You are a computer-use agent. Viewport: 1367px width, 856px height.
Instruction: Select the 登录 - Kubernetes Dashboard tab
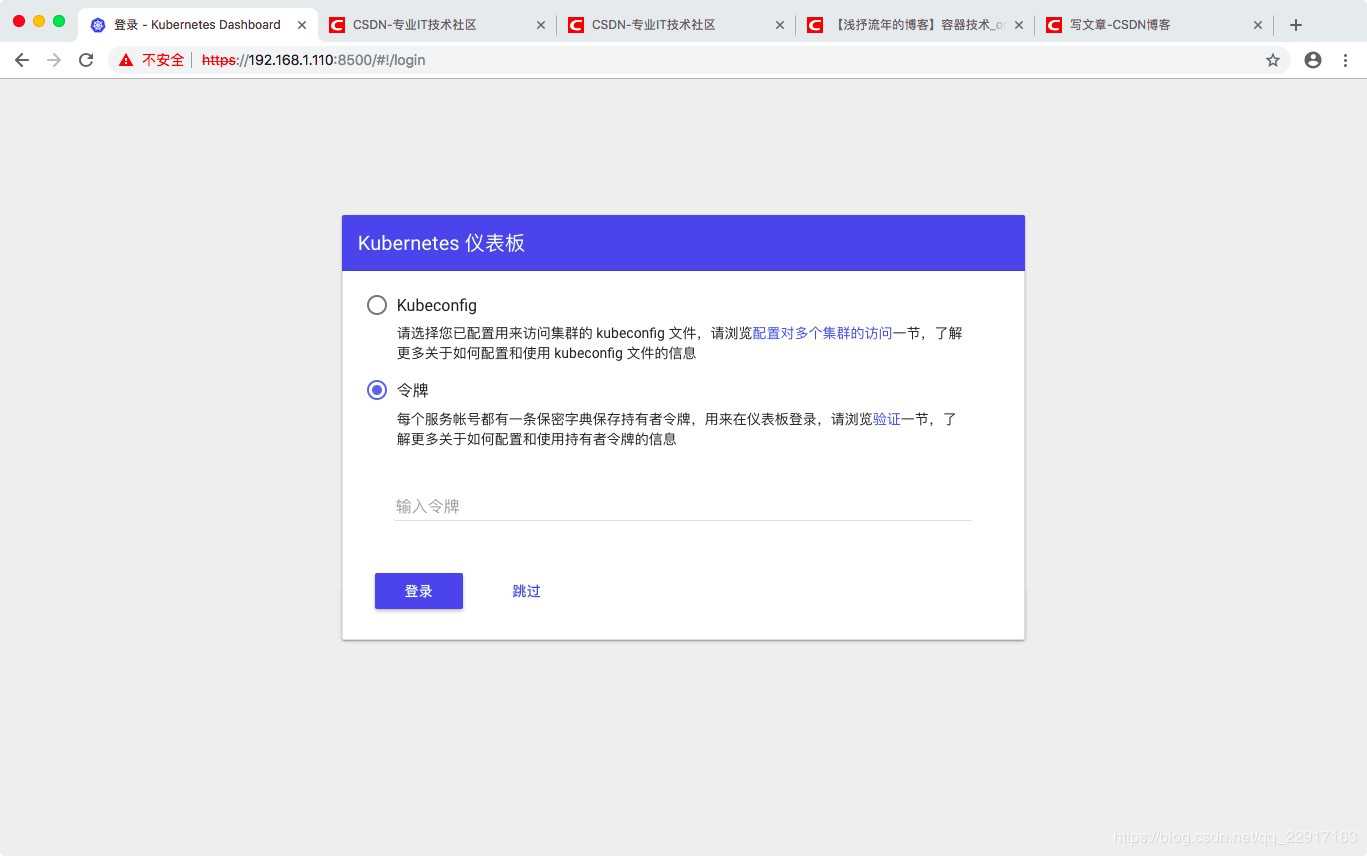(x=197, y=25)
